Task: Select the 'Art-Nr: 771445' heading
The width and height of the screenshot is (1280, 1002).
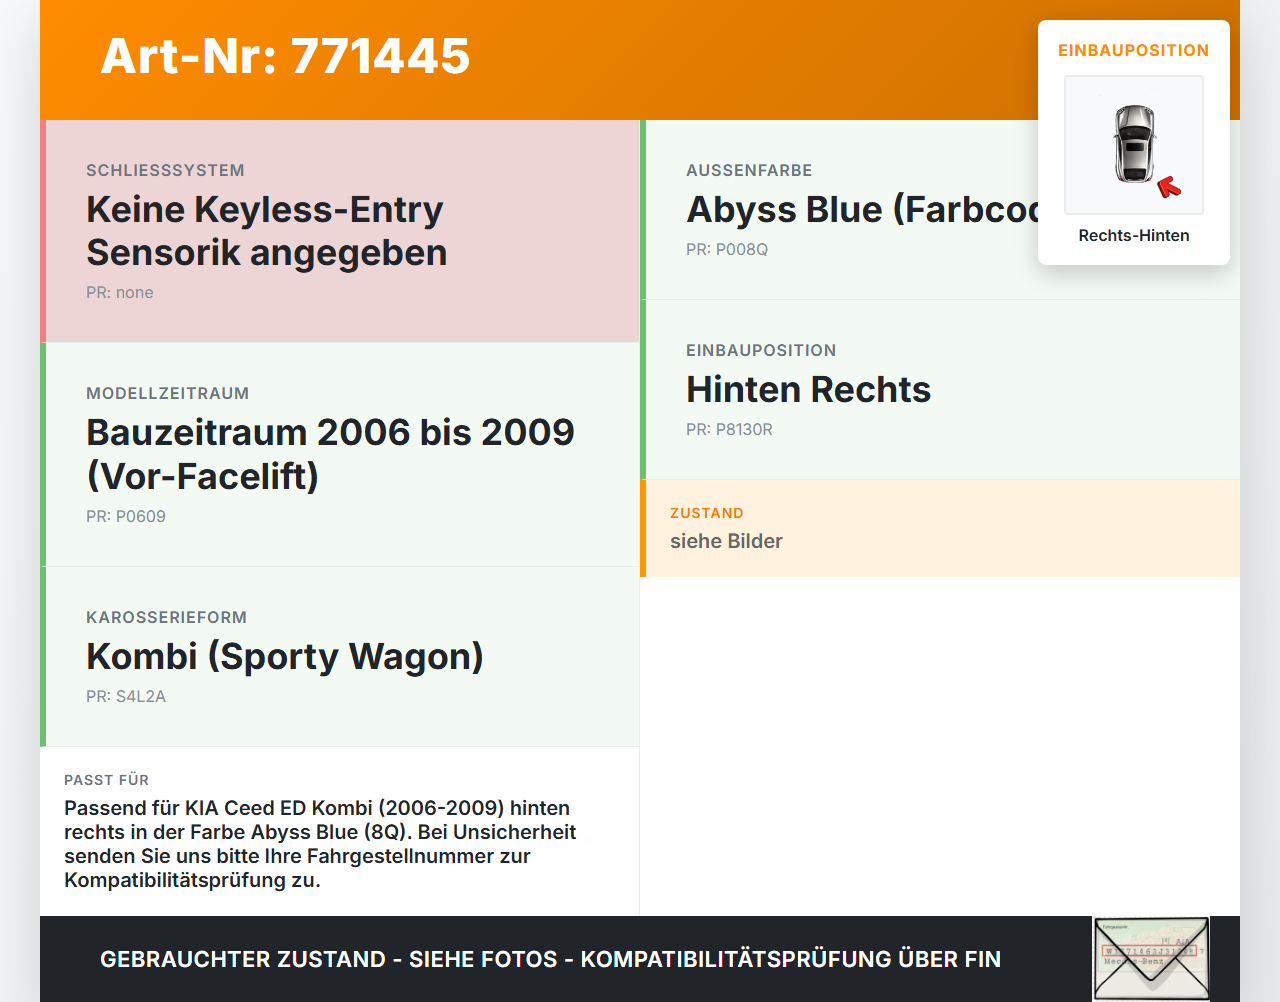Action: [285, 56]
